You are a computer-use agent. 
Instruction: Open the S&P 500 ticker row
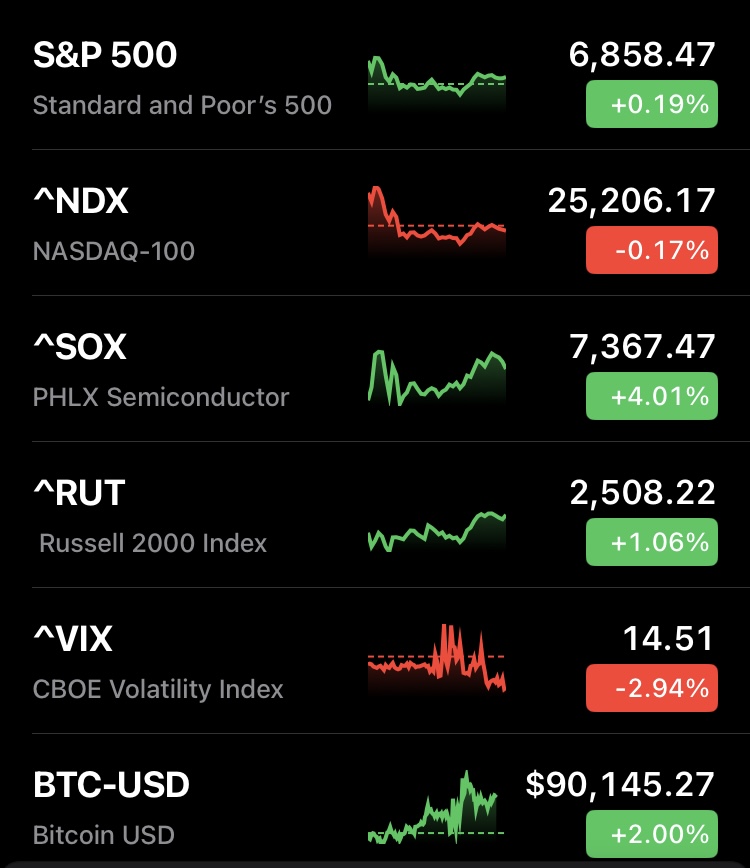105,56
